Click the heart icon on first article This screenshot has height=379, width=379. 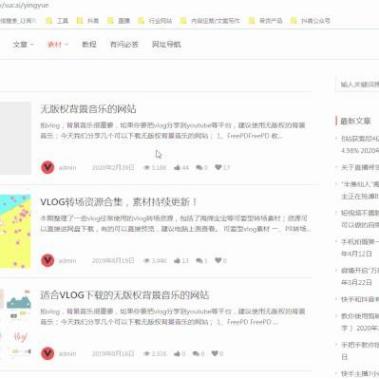218,167
